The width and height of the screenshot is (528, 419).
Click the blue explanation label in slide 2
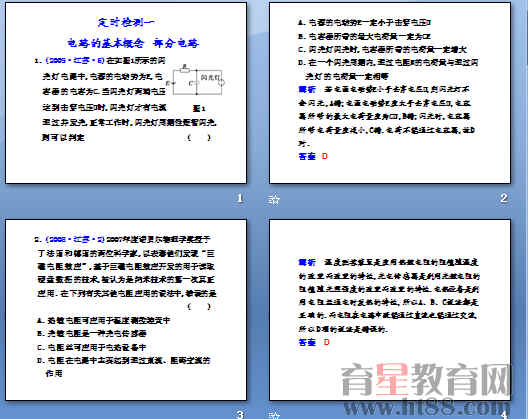pyautogui.click(x=307, y=89)
